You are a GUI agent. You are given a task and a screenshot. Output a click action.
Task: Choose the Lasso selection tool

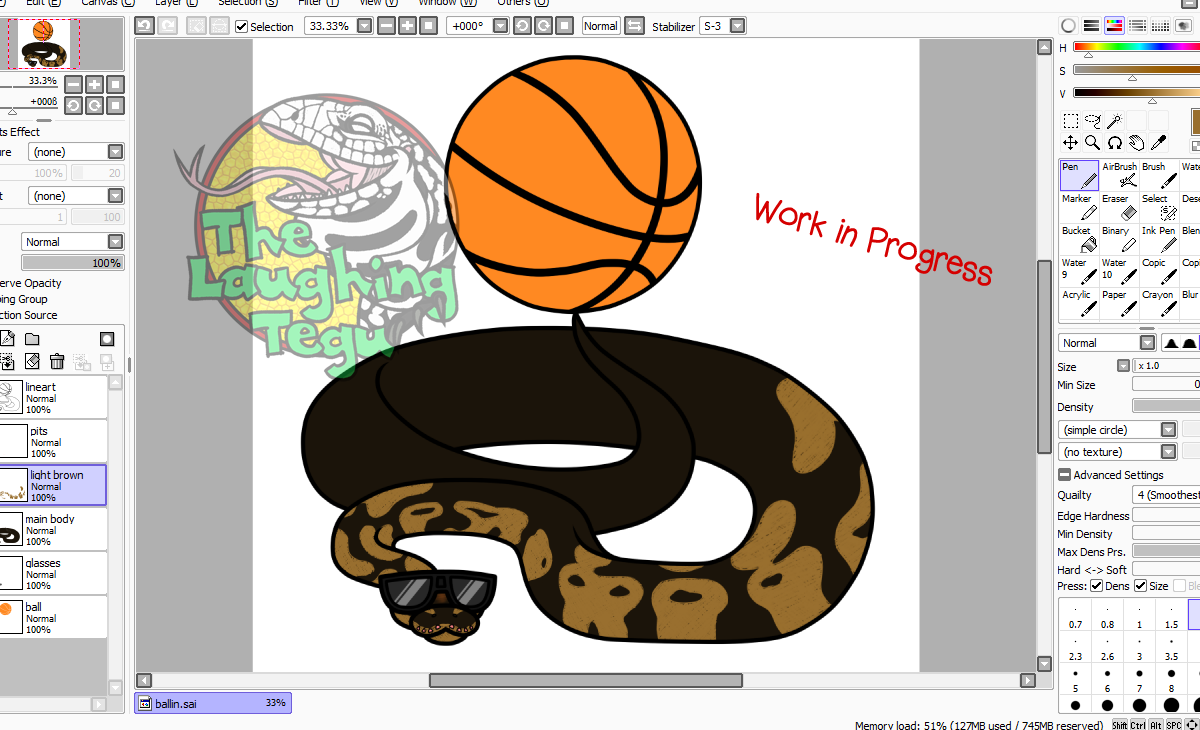(x=1092, y=121)
